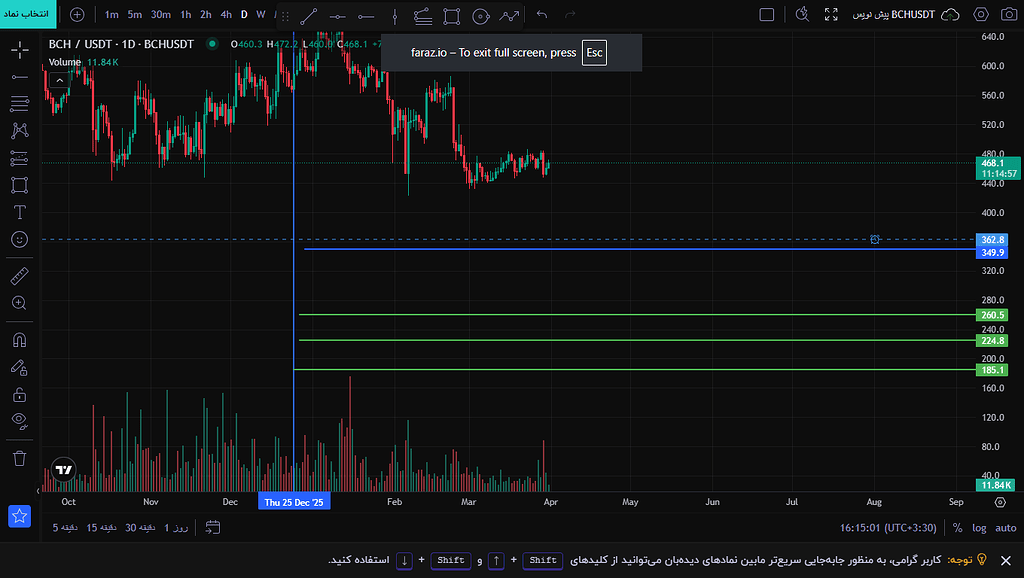Screen dimensions: 1024x578
Task: Click the Thu 25 Dec '25 date marker
Action: point(294,502)
